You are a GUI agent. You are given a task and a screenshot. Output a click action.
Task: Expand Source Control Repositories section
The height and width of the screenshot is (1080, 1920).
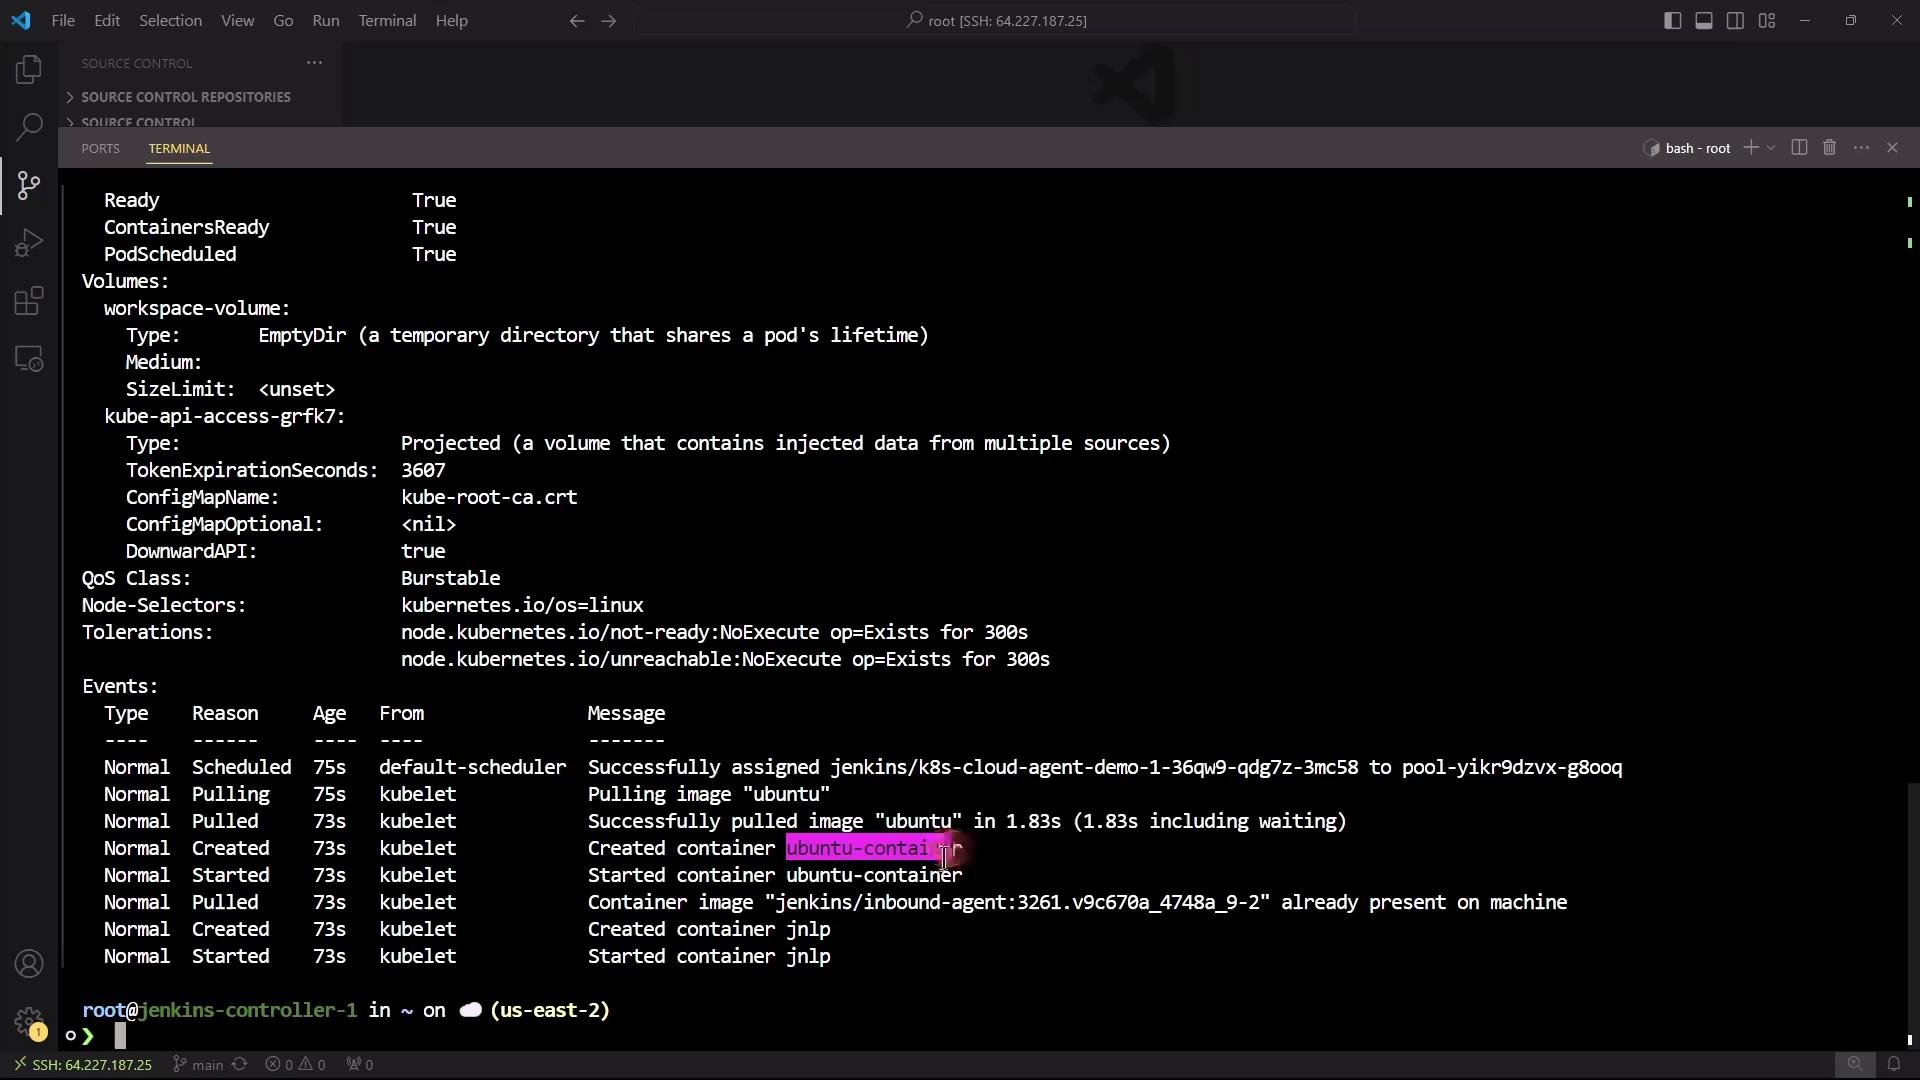tap(185, 97)
